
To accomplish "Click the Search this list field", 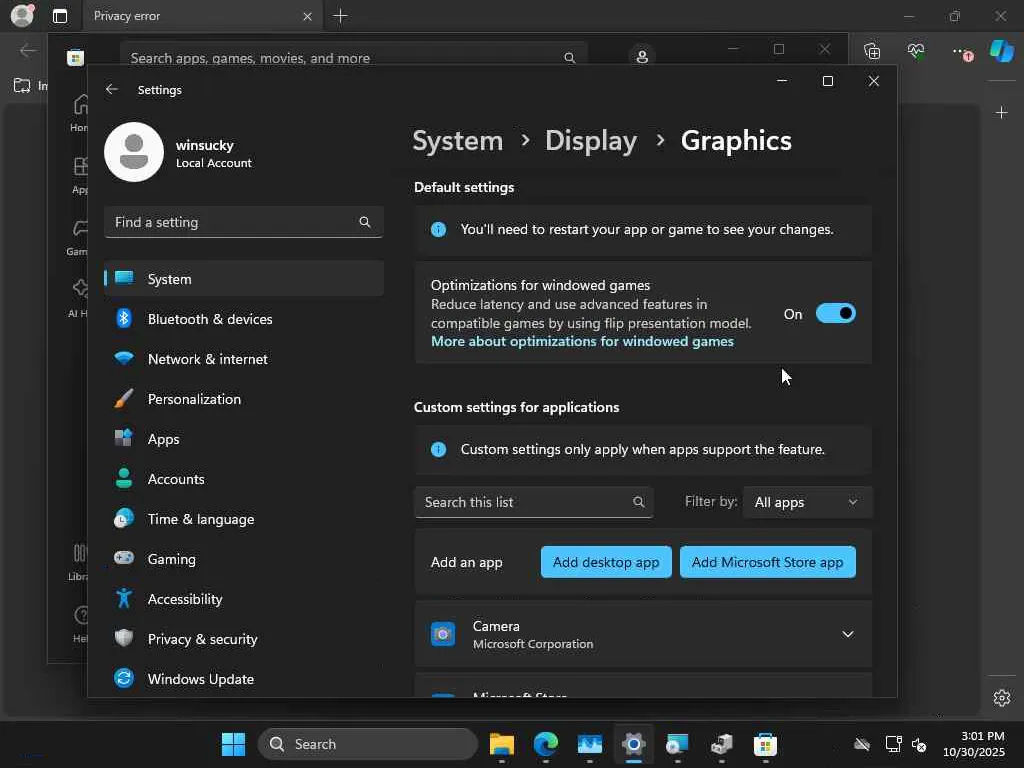I will (525, 502).
